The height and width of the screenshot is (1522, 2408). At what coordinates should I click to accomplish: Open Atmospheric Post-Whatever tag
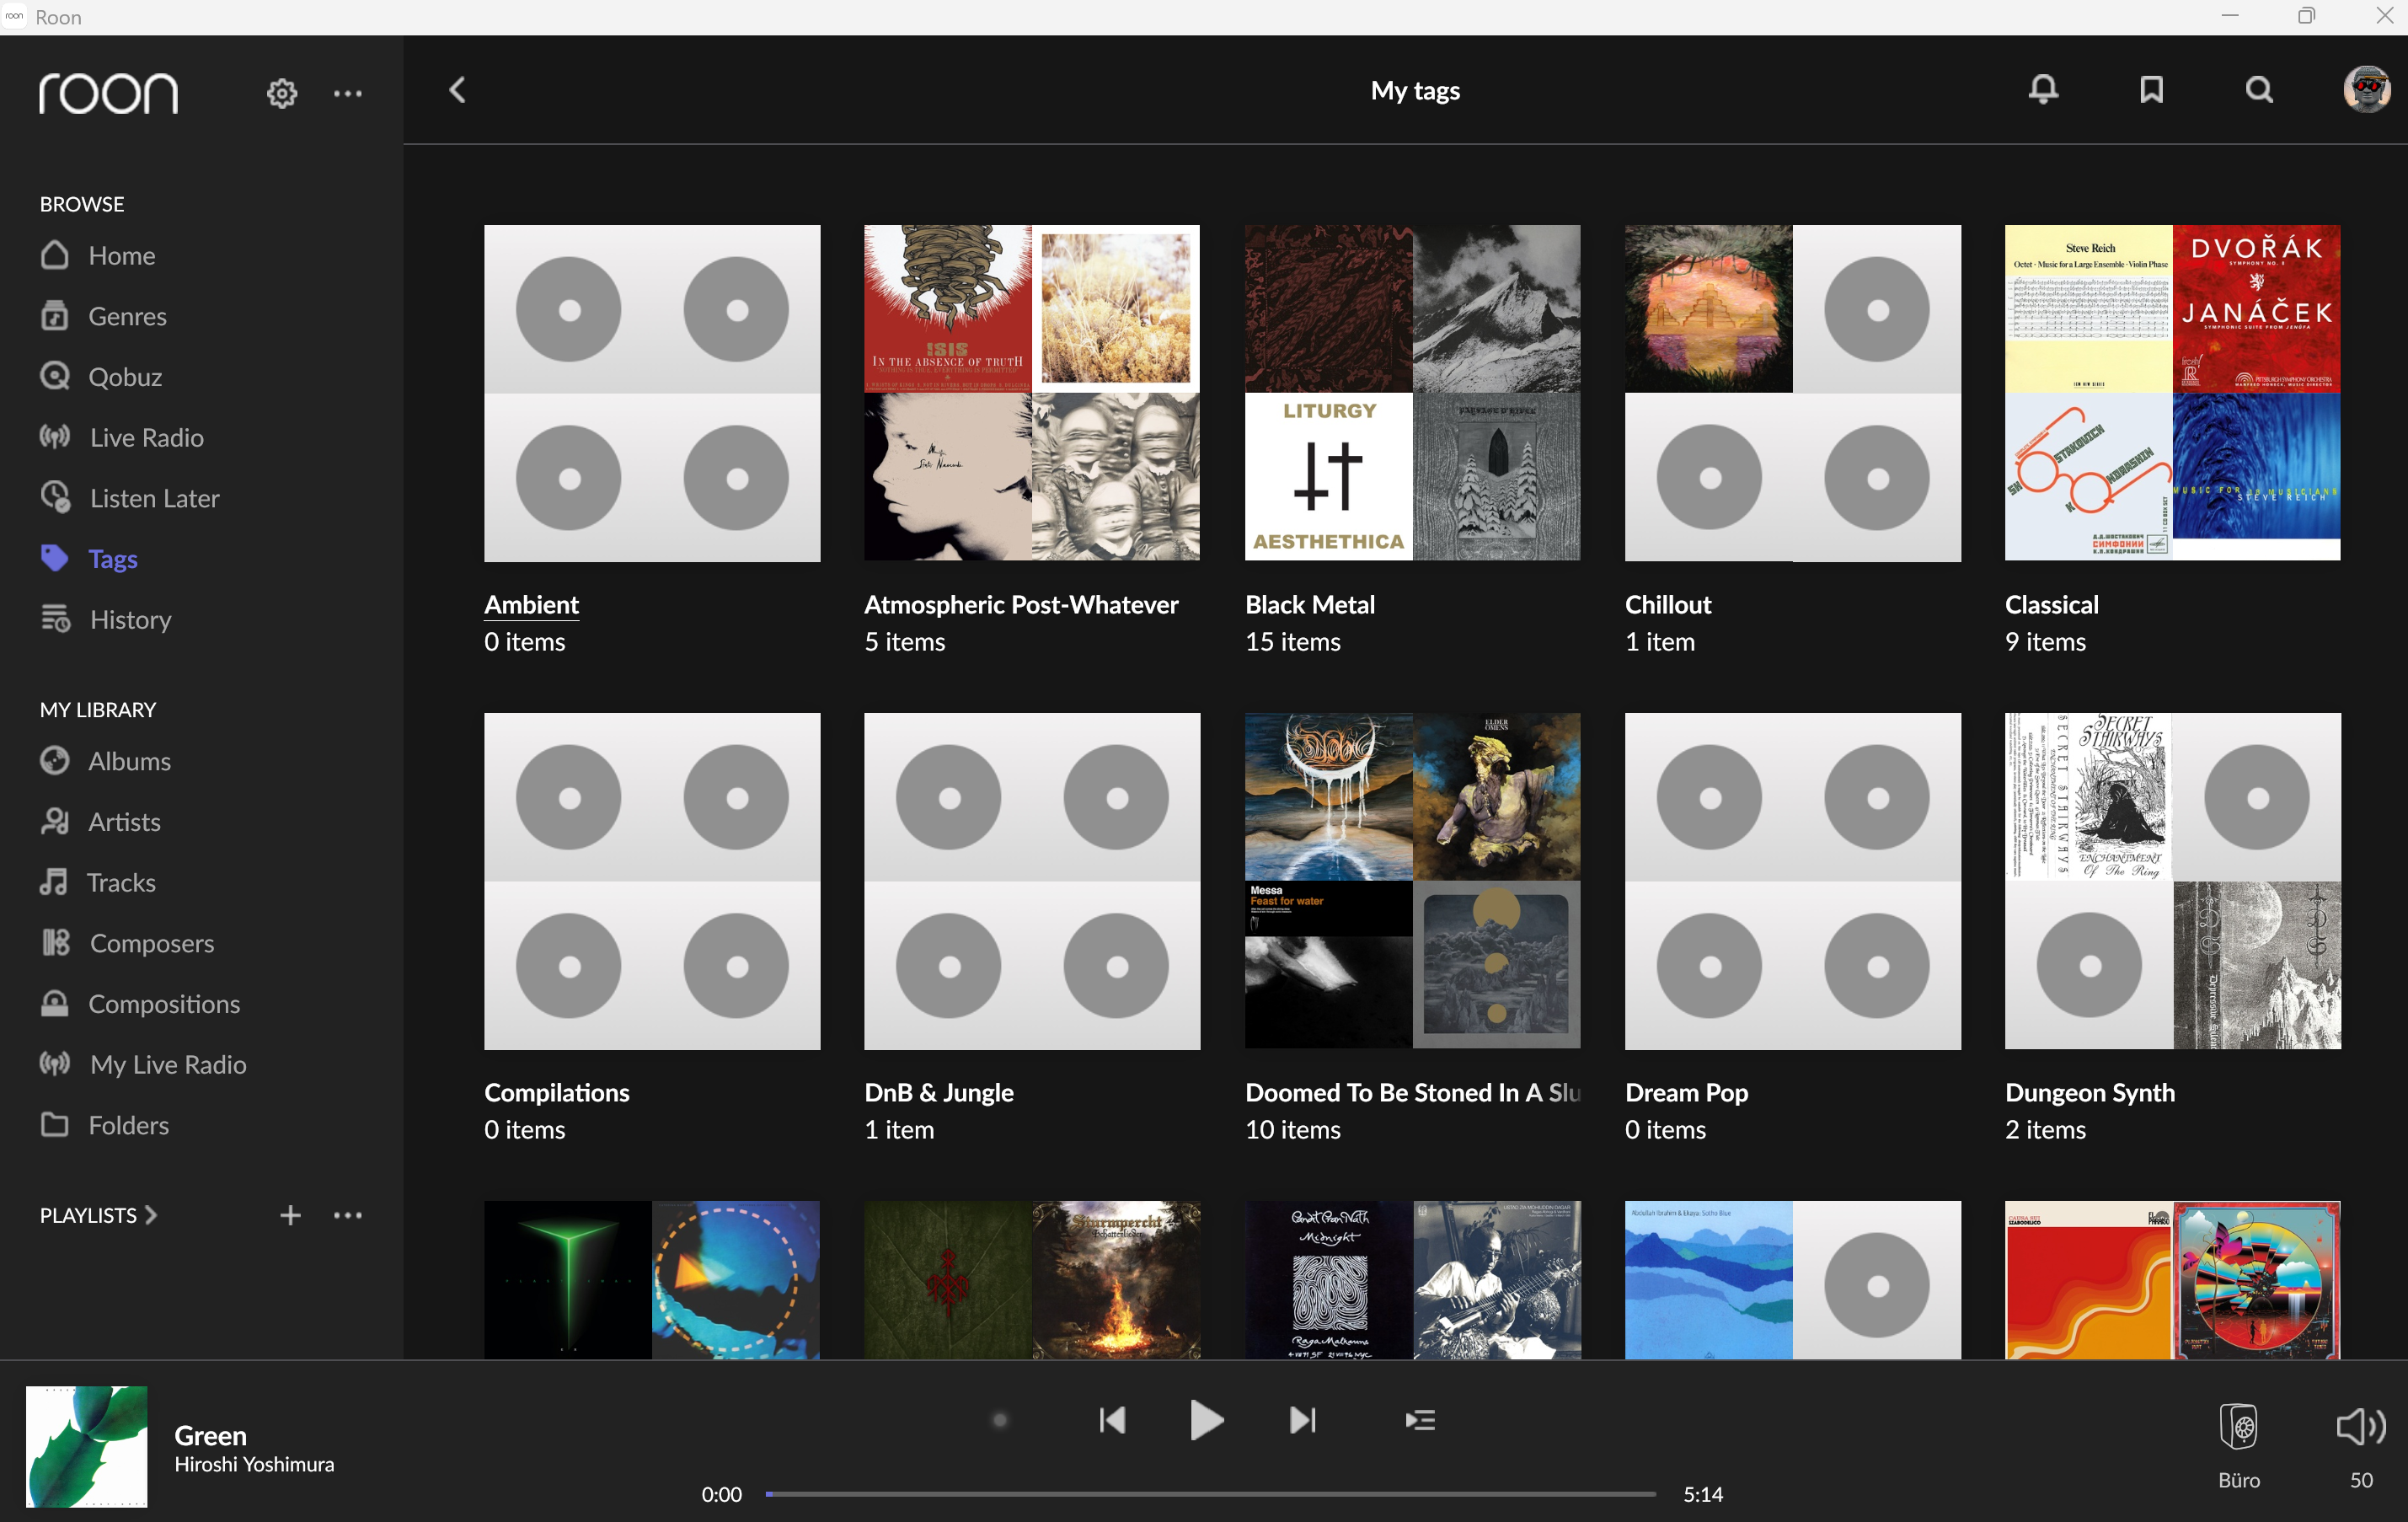coord(1021,604)
